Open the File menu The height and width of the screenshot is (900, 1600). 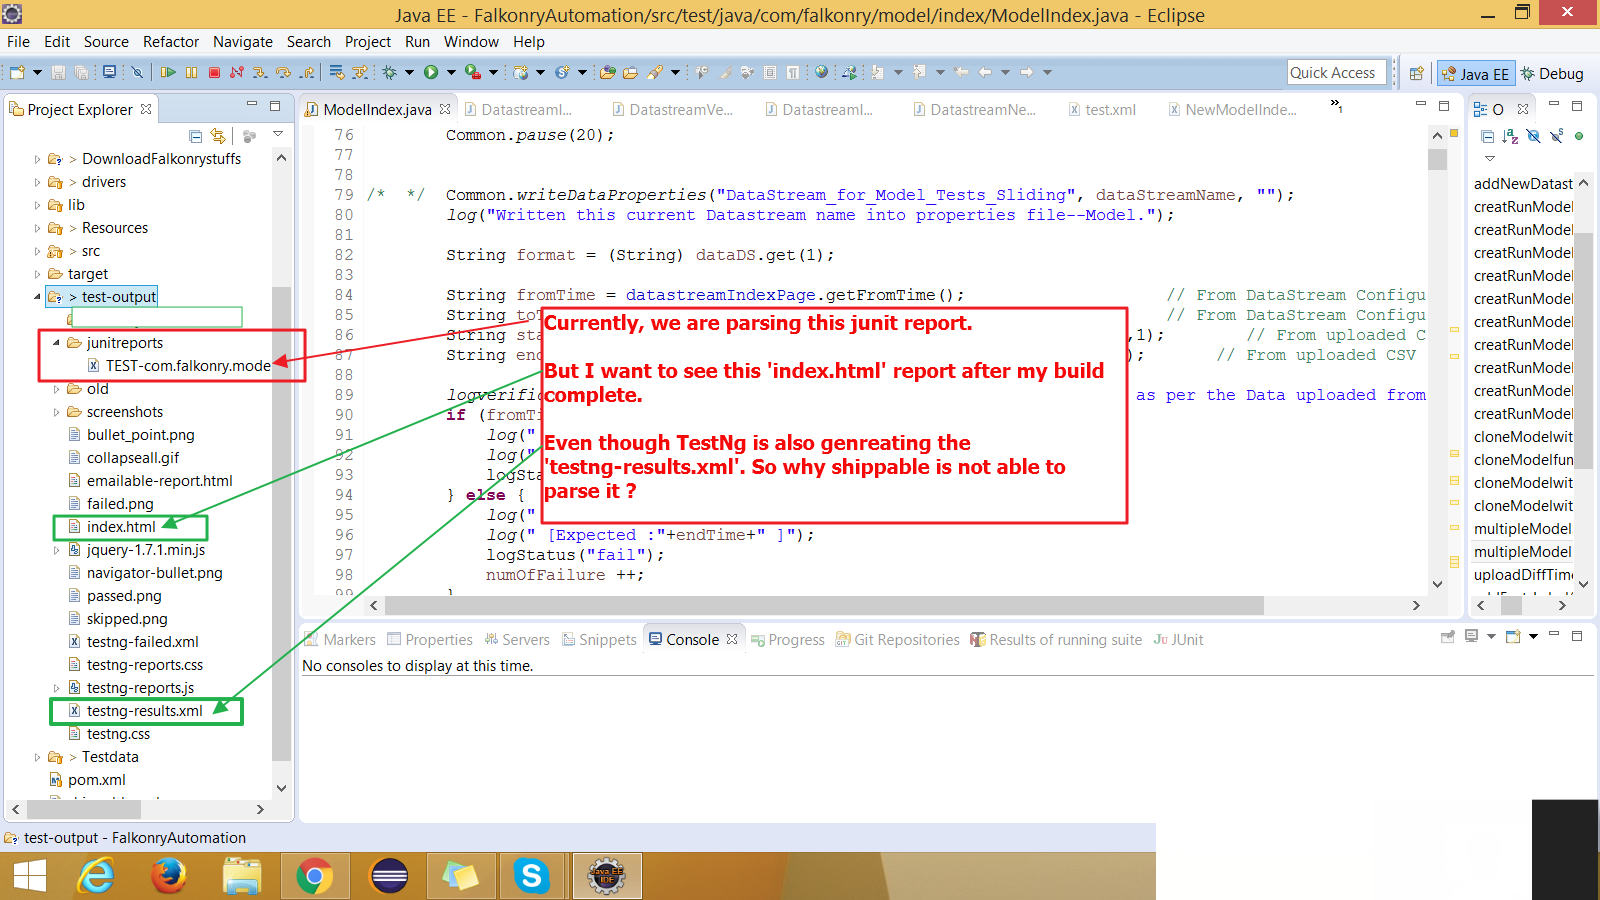coord(18,42)
